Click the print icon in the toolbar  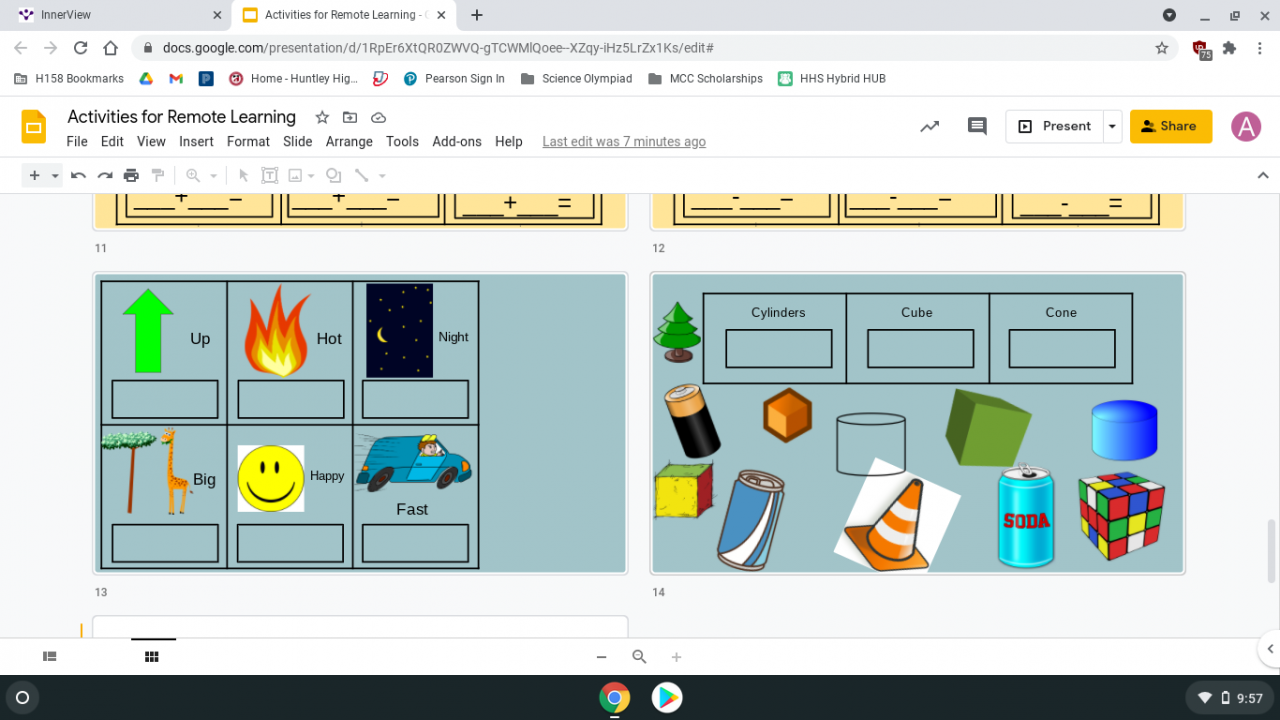click(131, 176)
